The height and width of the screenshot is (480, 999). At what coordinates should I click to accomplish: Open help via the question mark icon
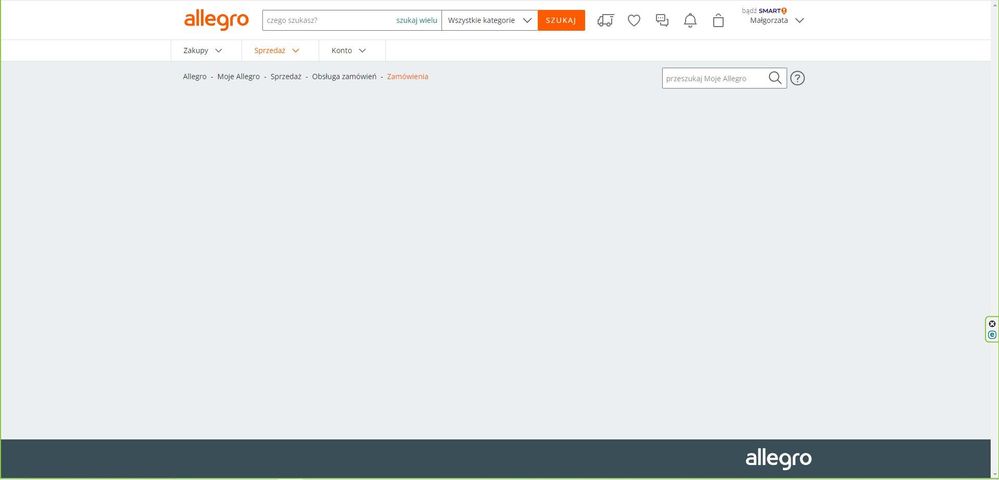pyautogui.click(x=798, y=78)
